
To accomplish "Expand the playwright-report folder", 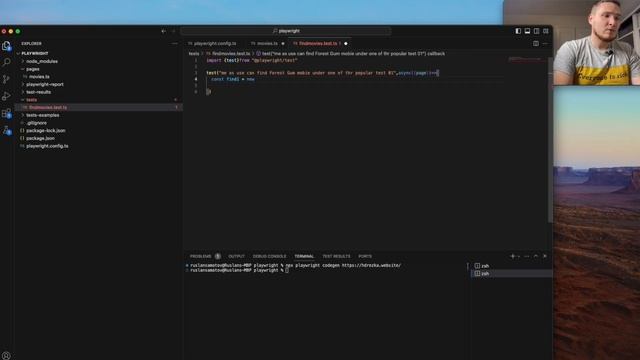I will pyautogui.click(x=44, y=84).
